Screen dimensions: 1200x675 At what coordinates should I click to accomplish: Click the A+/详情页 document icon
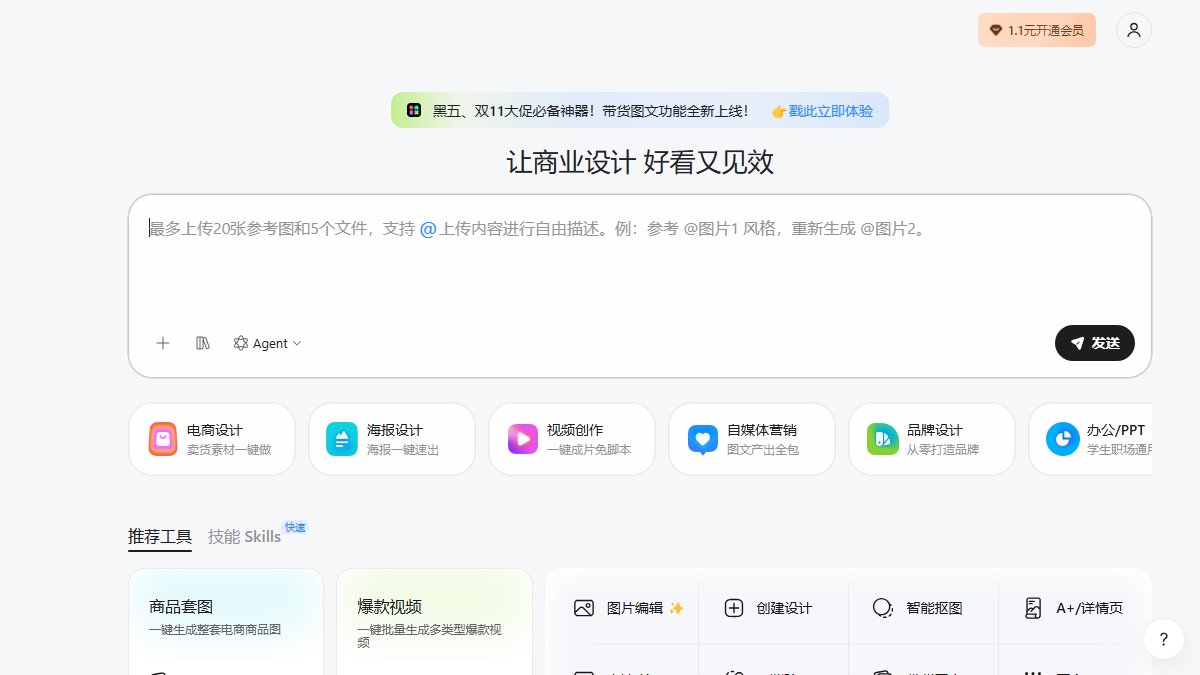(x=1034, y=608)
